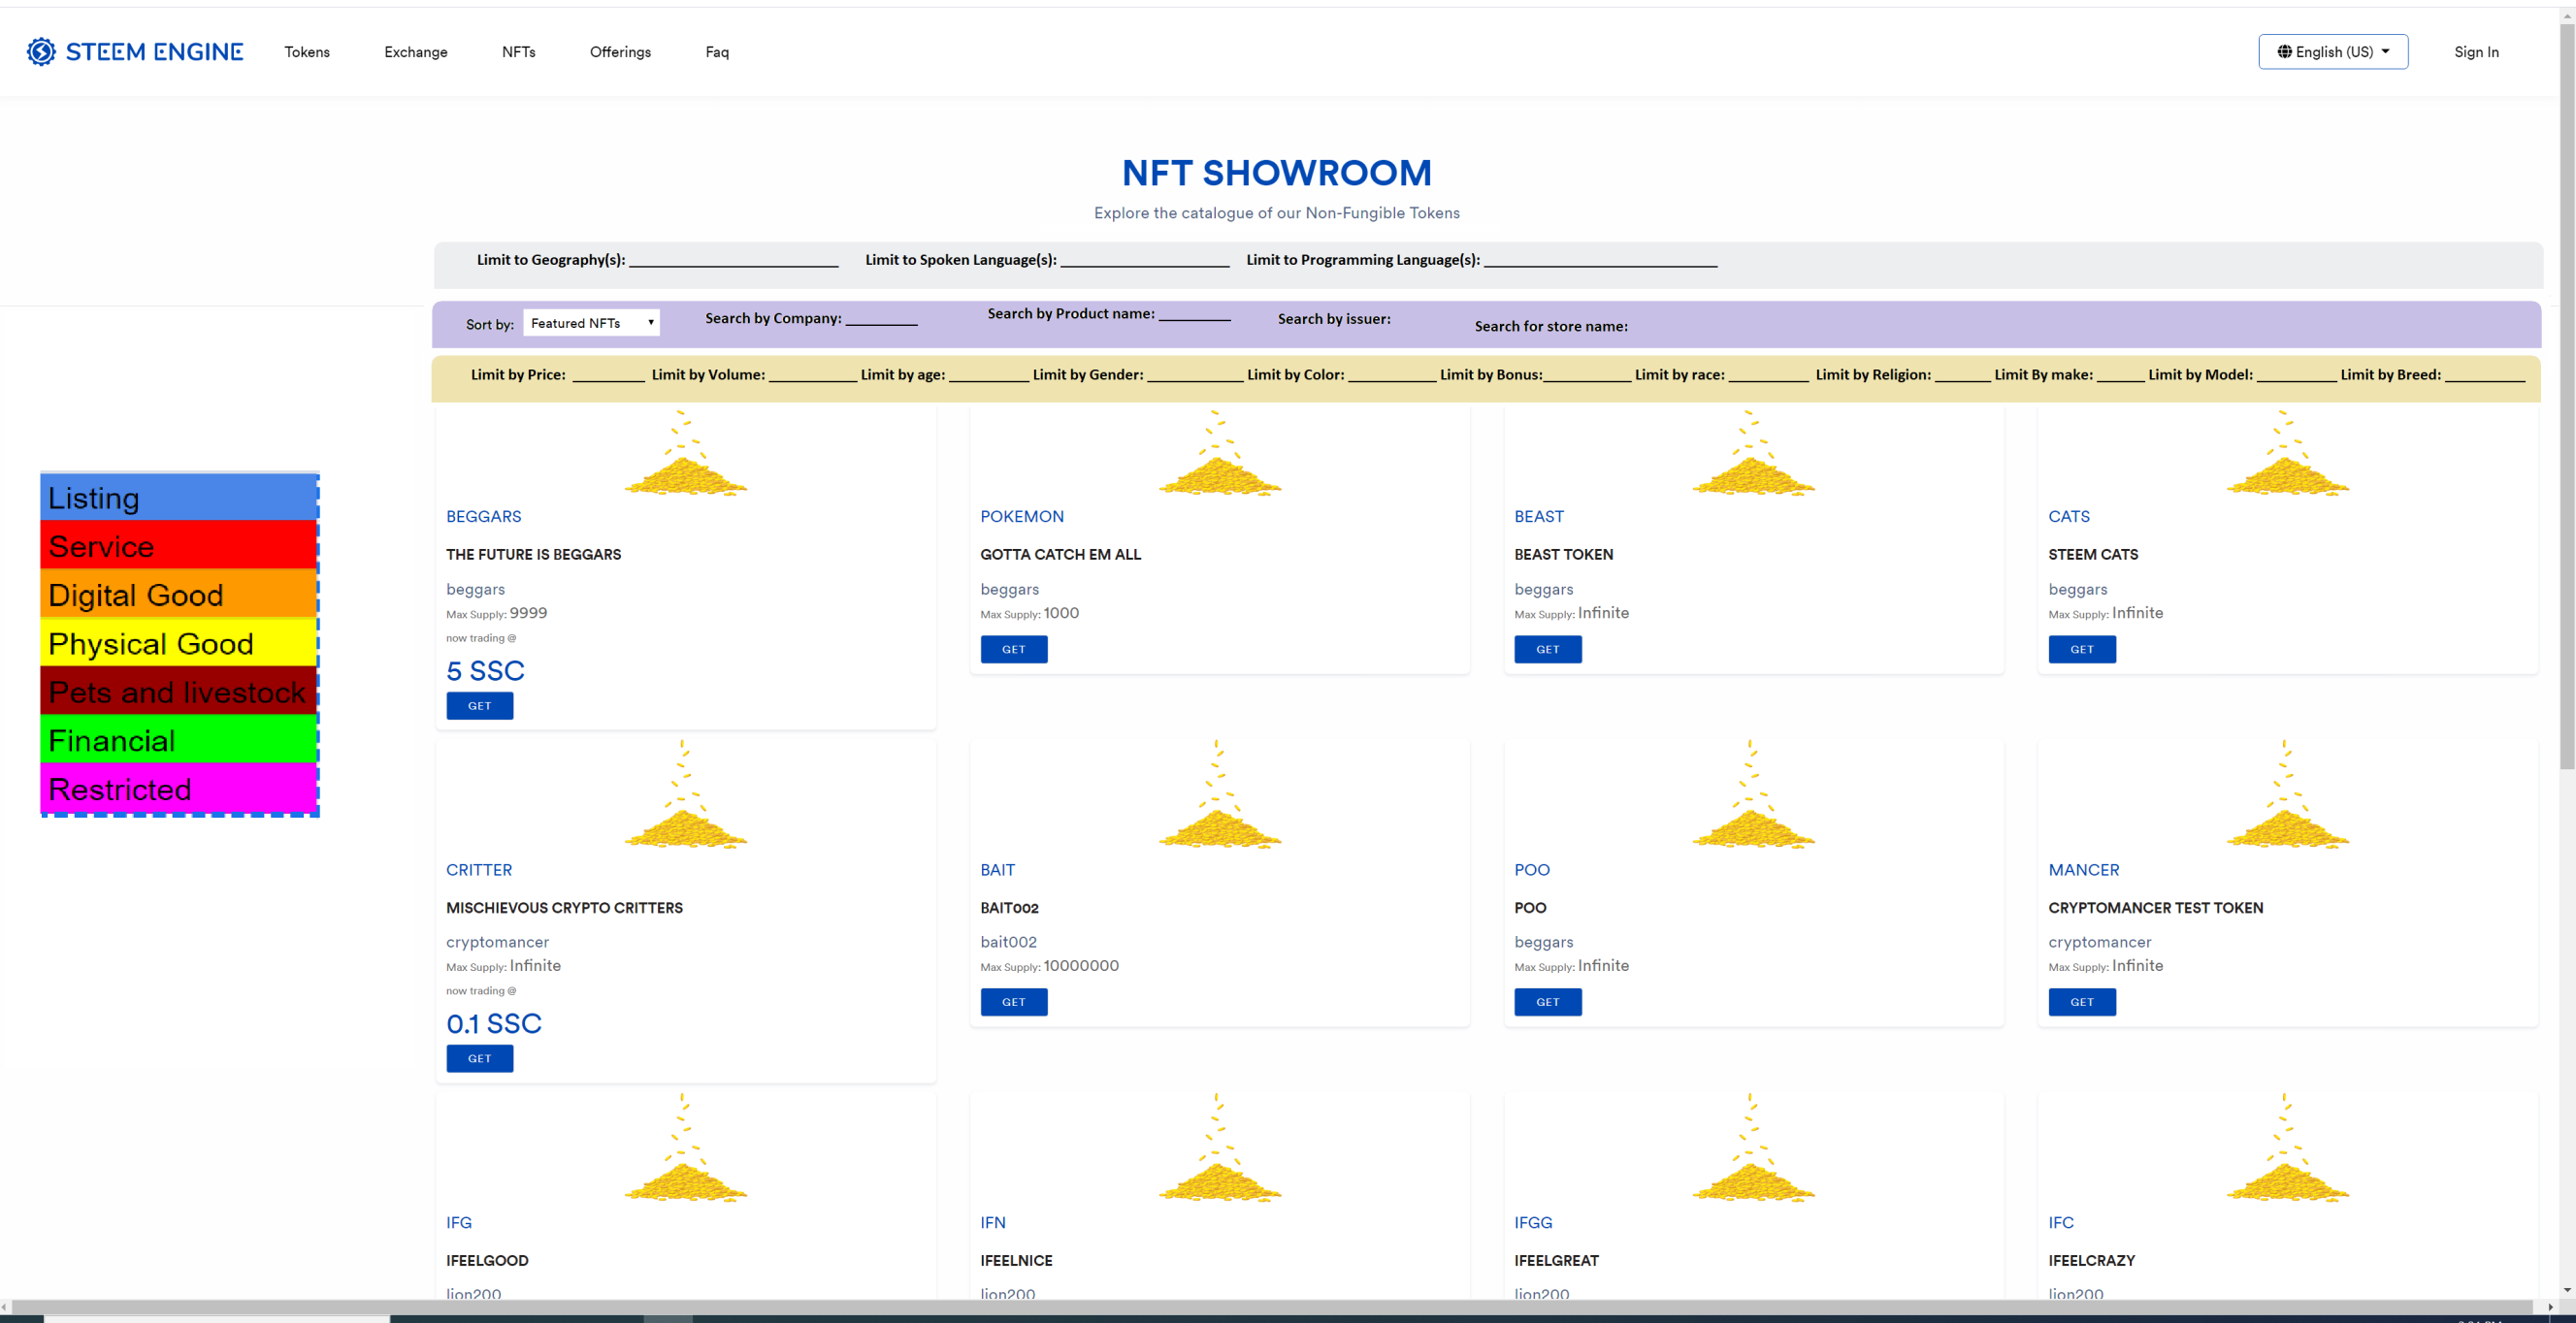Choose the yellow Physical Good category

178,643
